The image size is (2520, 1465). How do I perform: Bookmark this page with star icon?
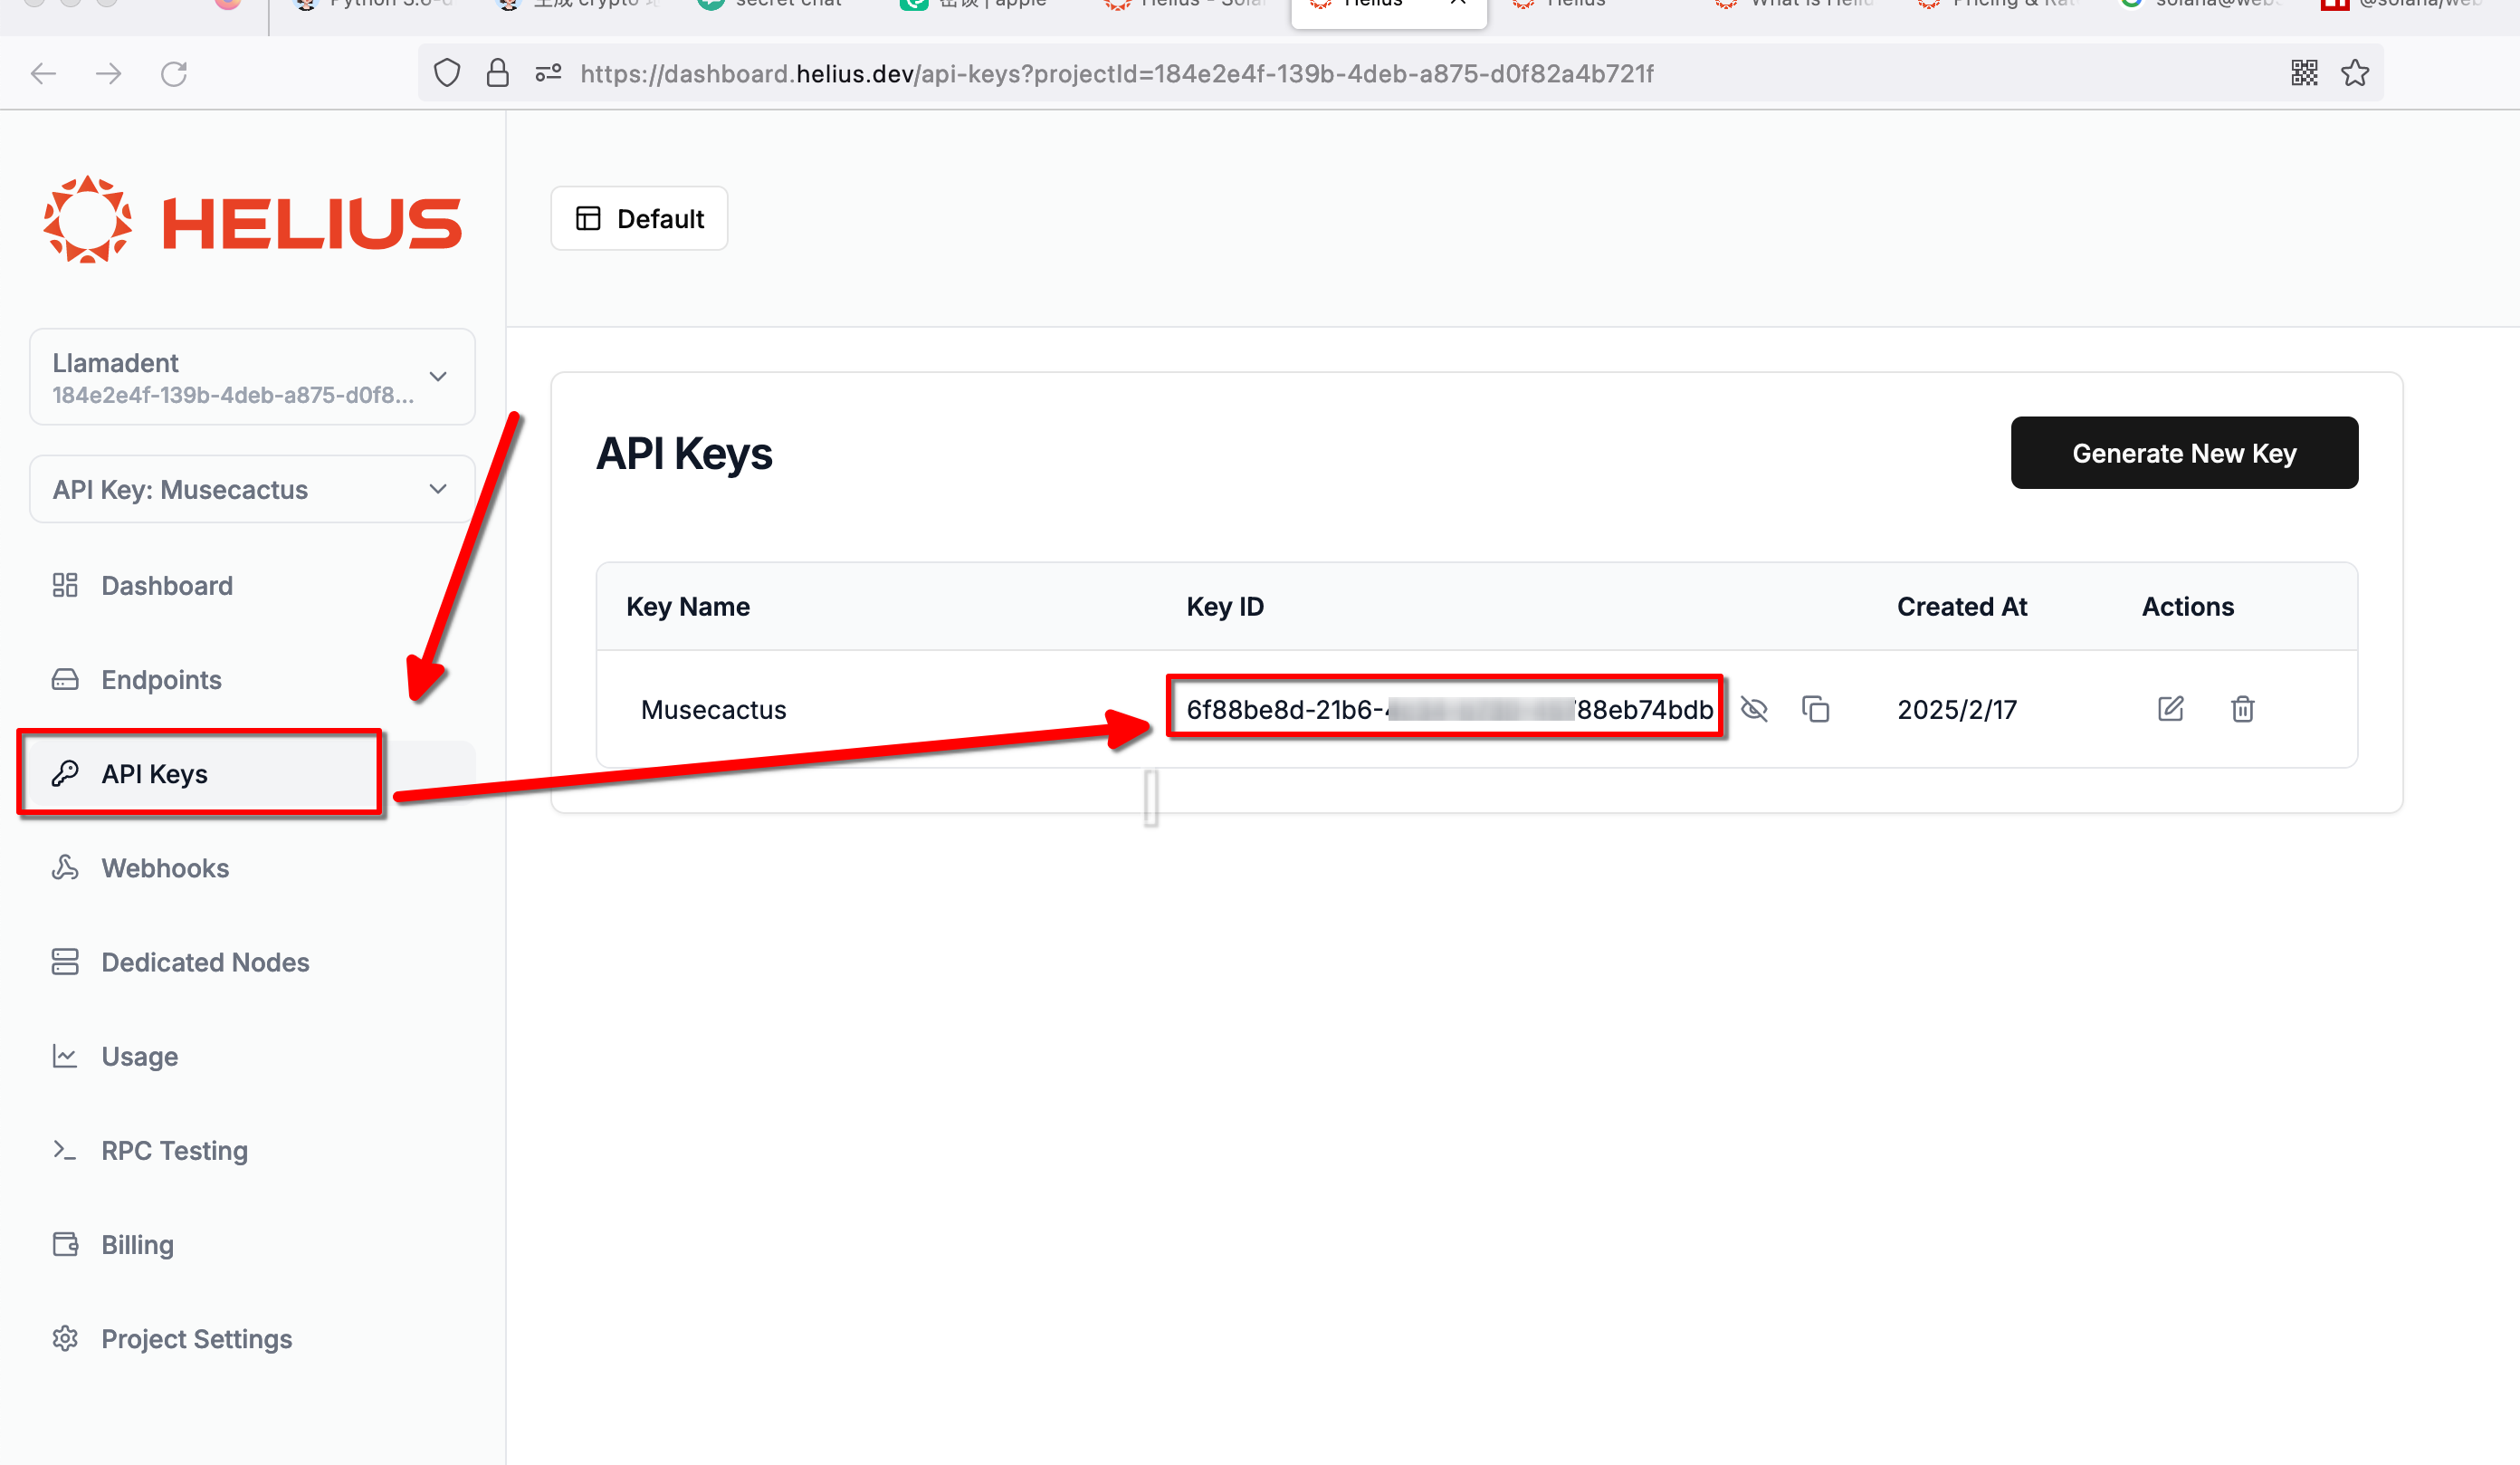(x=2354, y=73)
